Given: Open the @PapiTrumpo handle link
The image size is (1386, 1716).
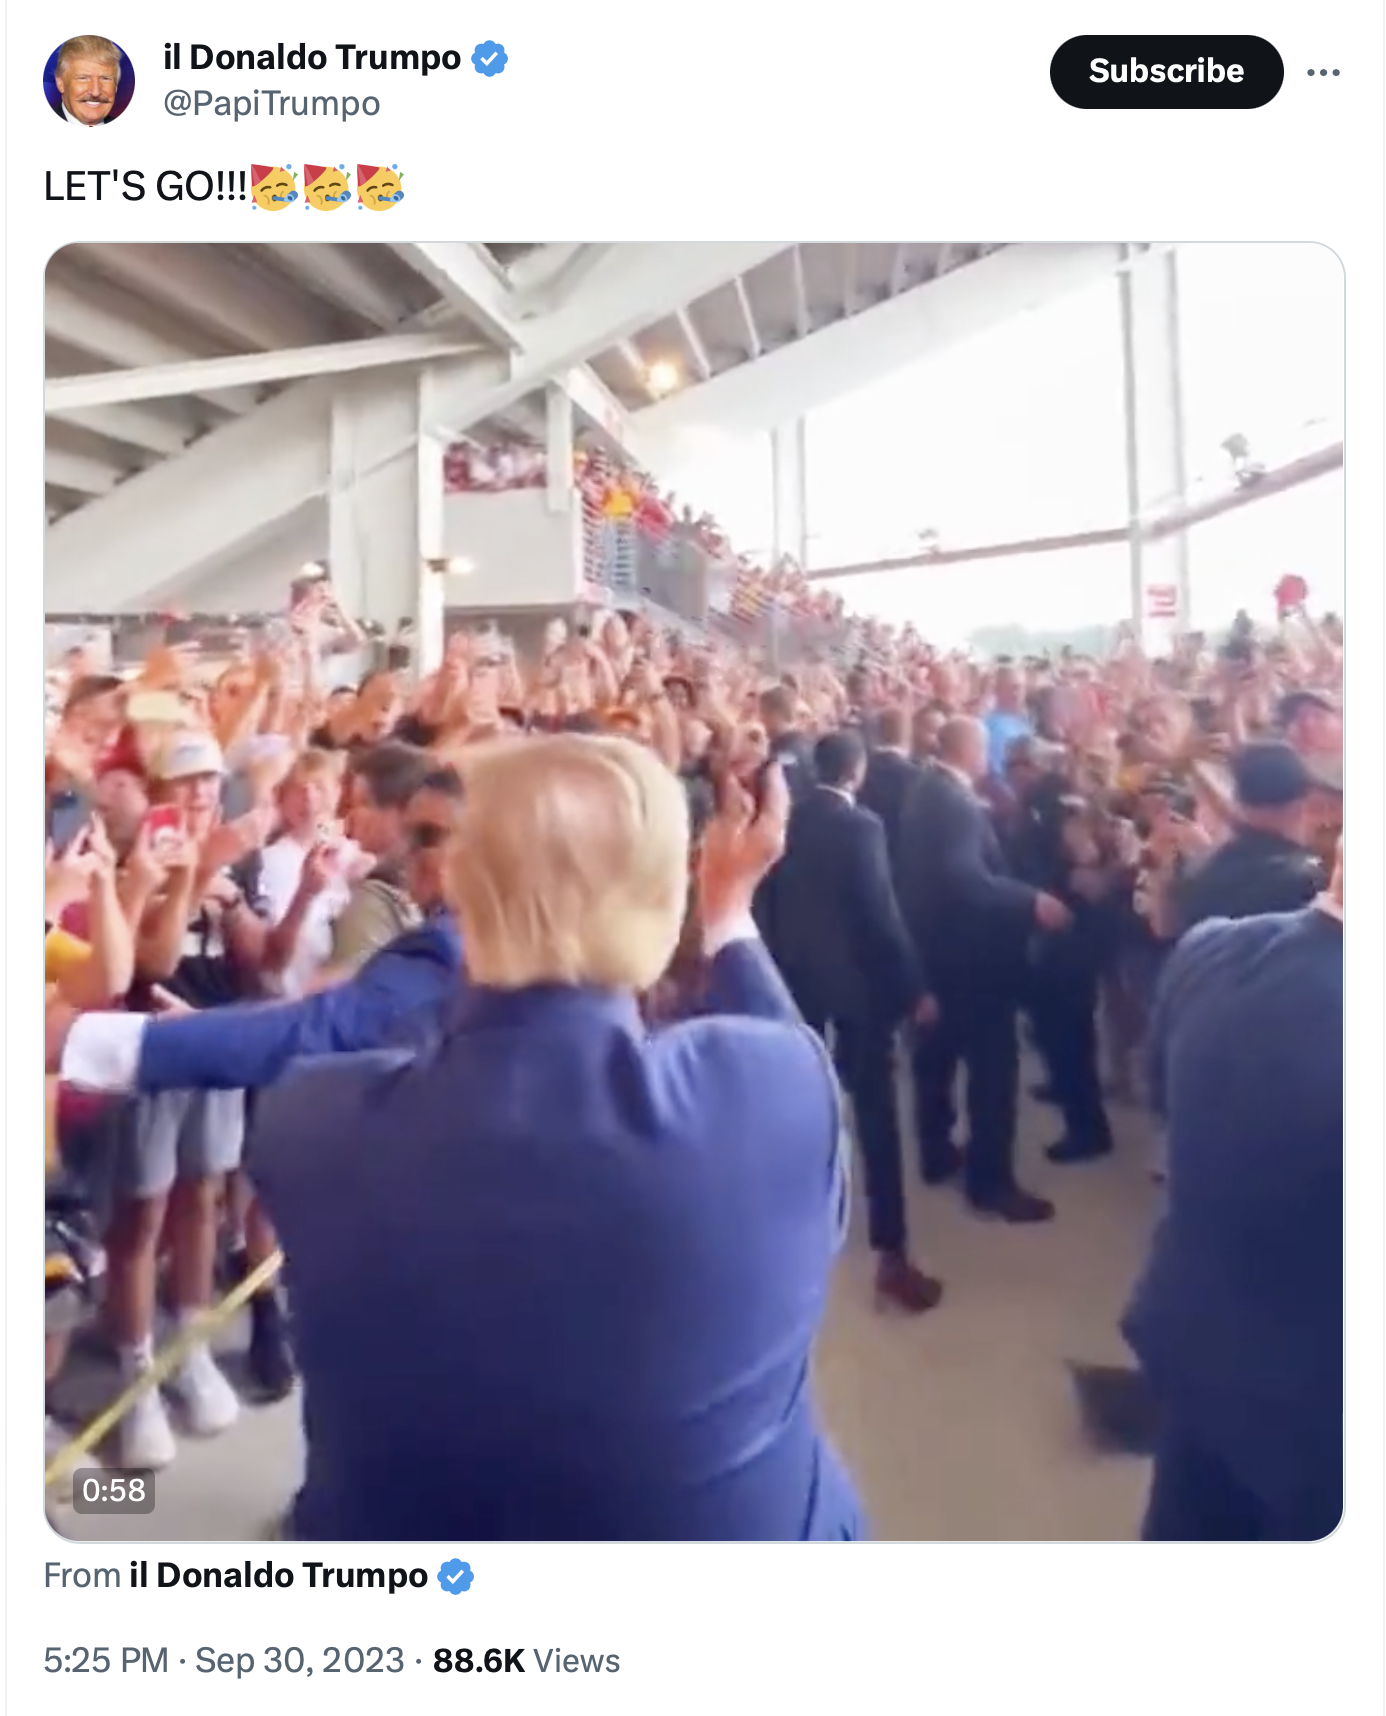Looking at the screenshot, I should click(272, 103).
